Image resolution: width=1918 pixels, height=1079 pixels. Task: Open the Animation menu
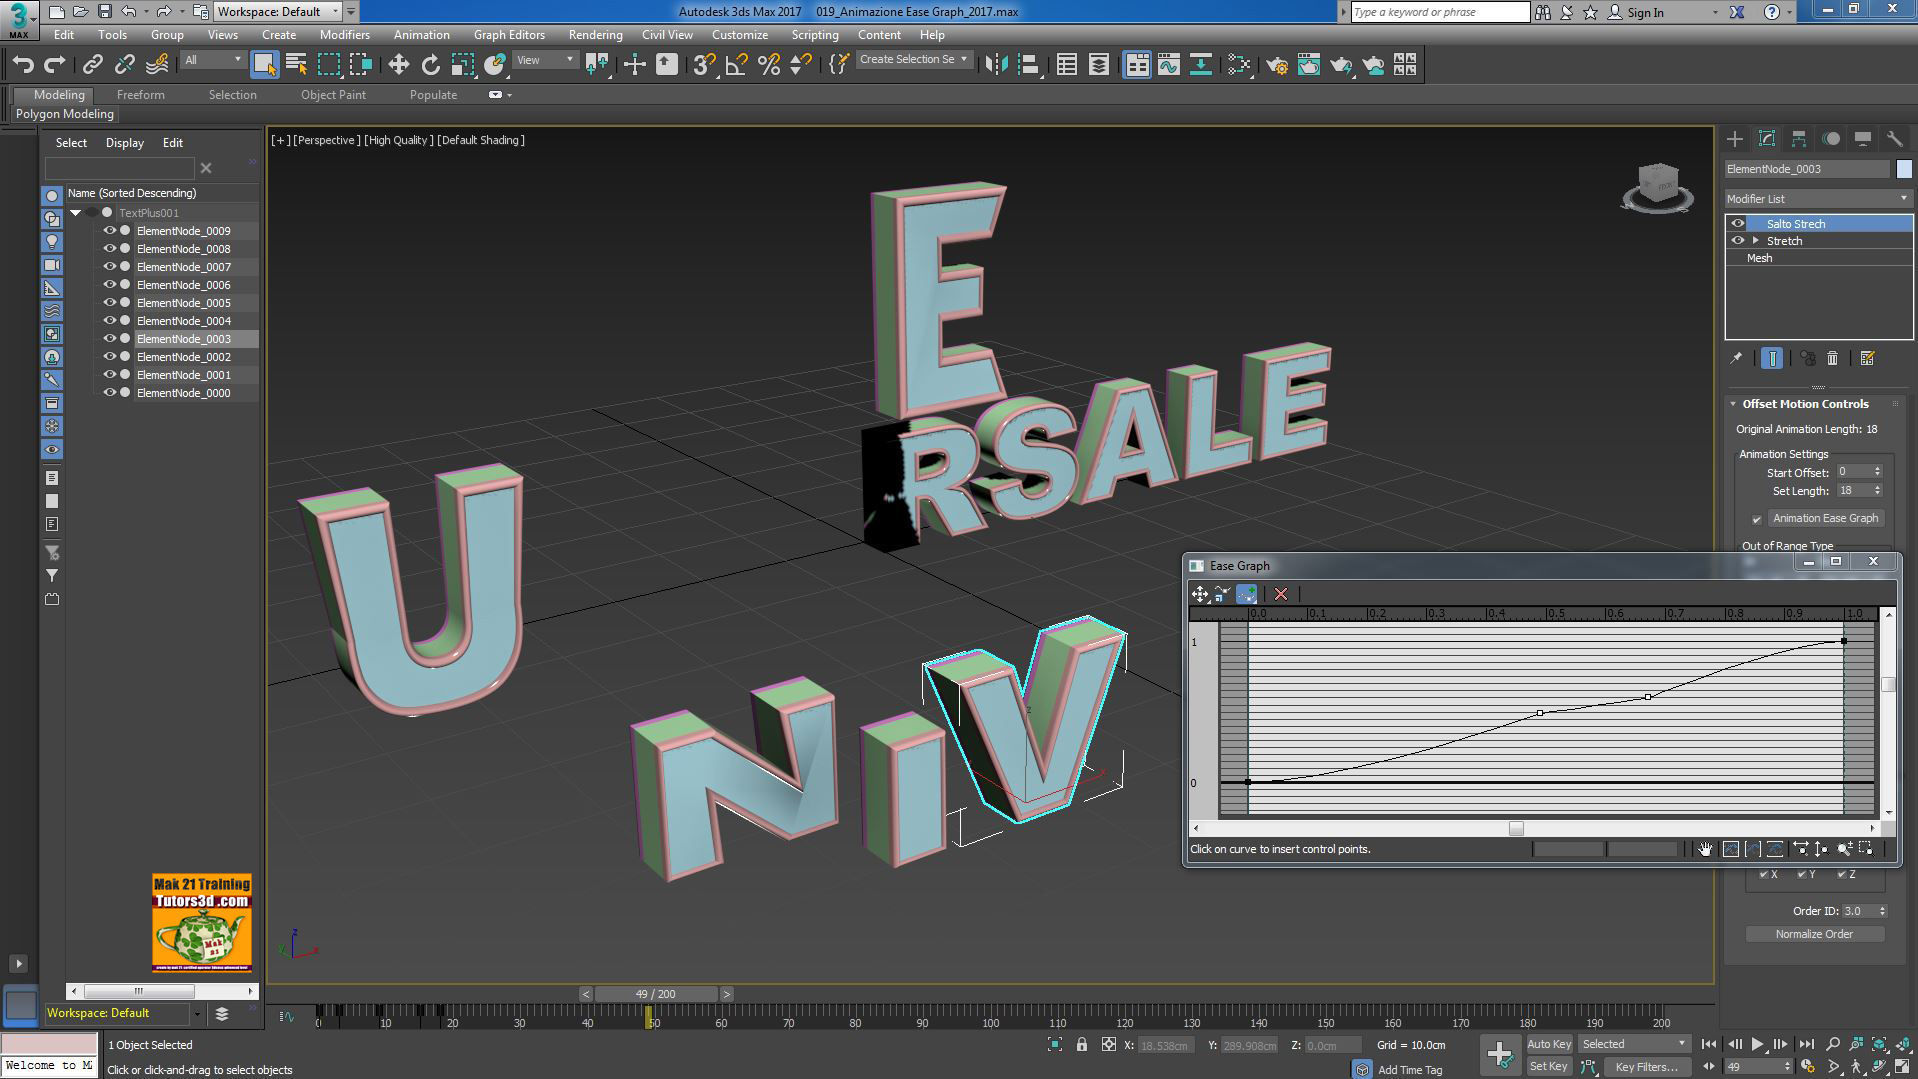click(421, 35)
